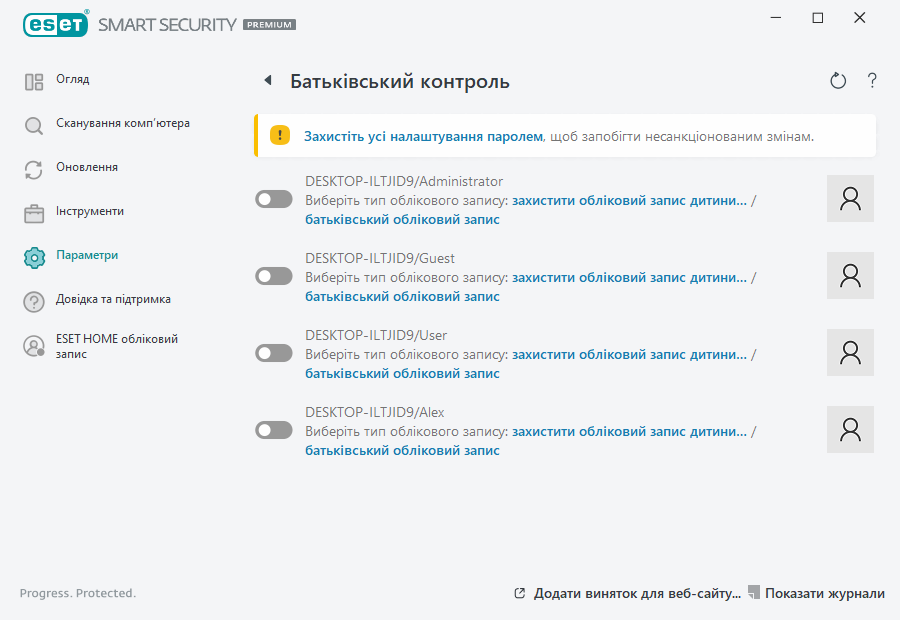The width and height of the screenshot is (900, 620).
Task: Click the Guest account avatar icon
Action: [851, 275]
